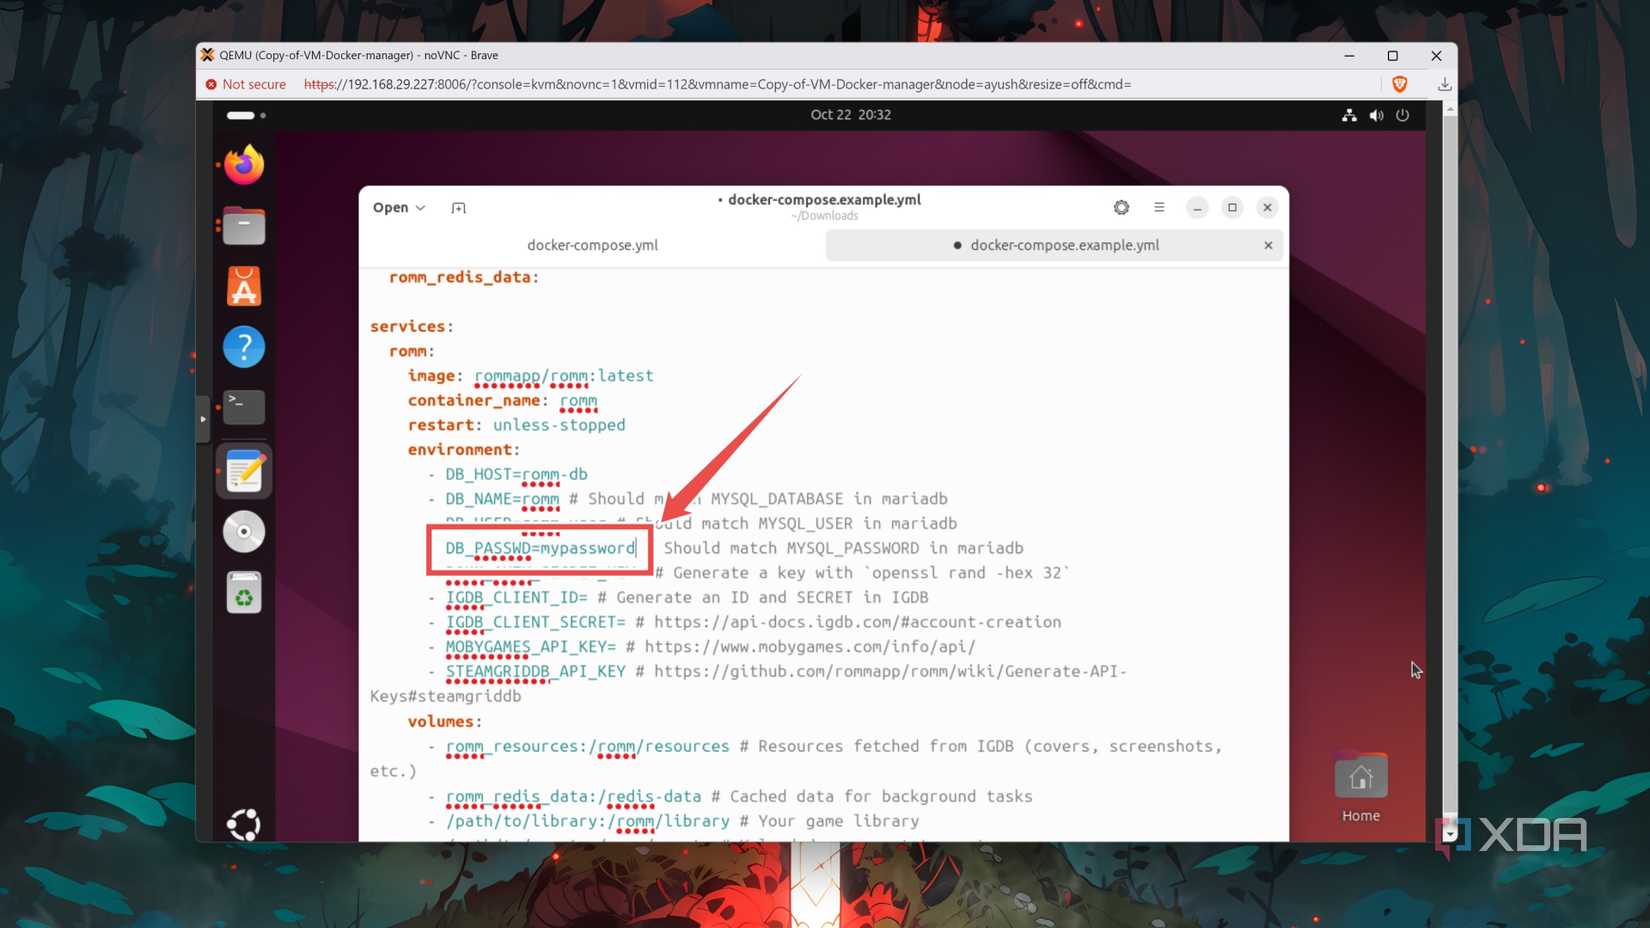Click the IGDB_CLIENT_SECRET= entry

(x=535, y=622)
